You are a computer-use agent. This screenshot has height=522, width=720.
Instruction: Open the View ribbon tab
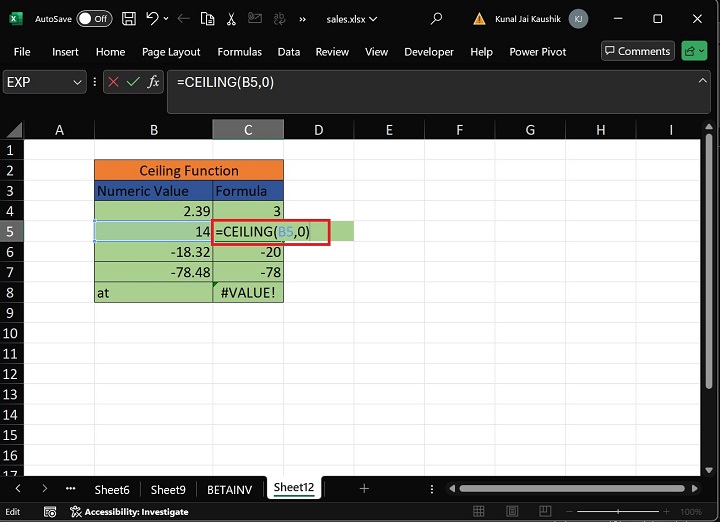377,52
